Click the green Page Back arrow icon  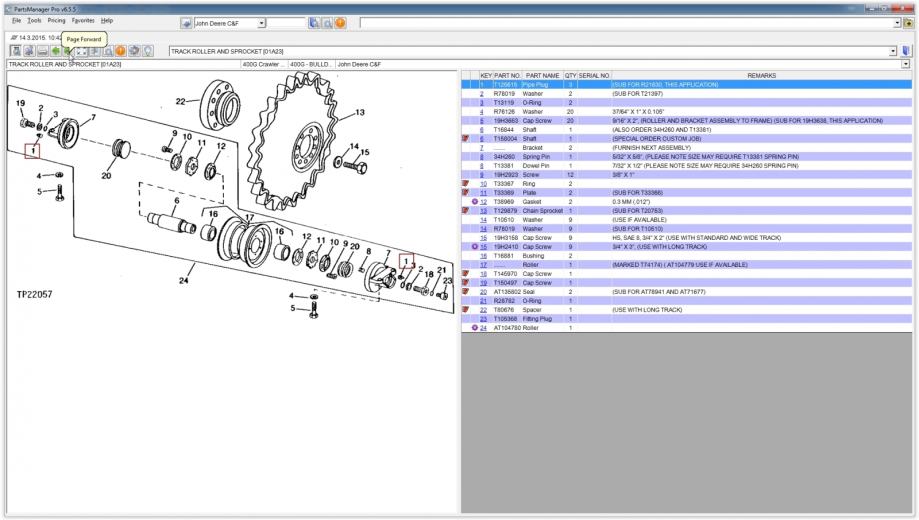tap(55, 50)
